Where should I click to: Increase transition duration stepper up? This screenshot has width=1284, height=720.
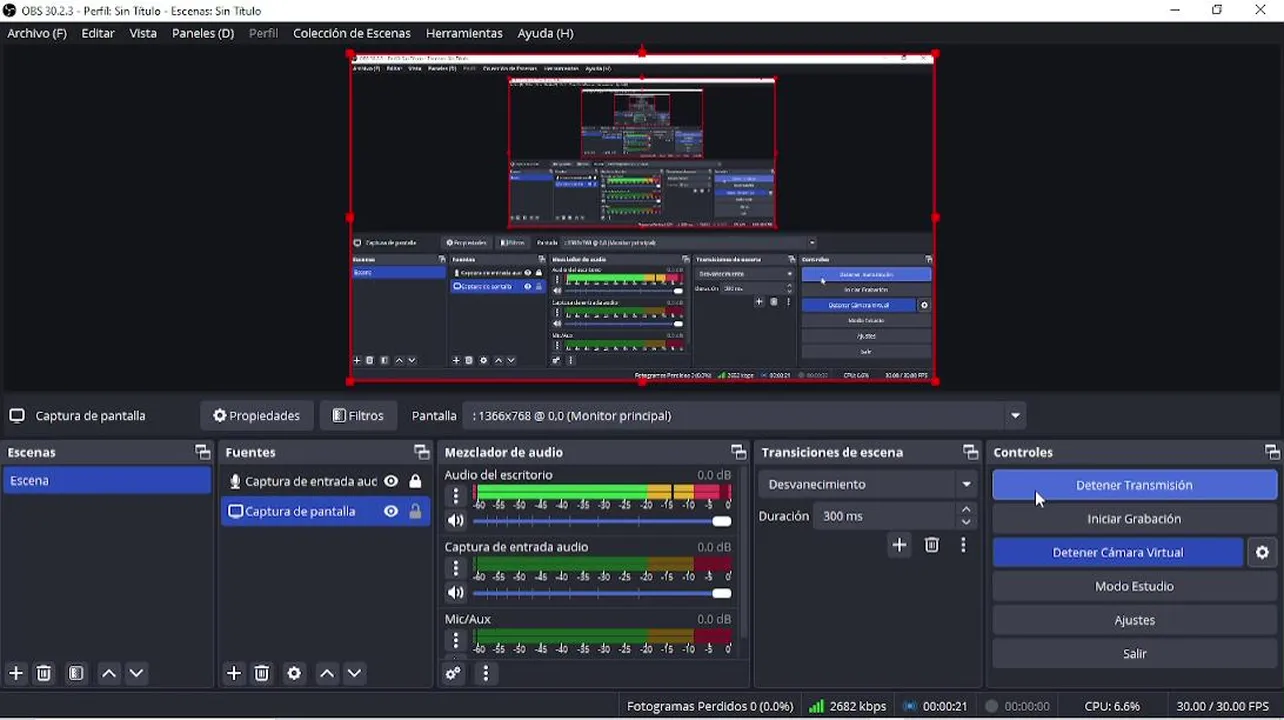966,510
